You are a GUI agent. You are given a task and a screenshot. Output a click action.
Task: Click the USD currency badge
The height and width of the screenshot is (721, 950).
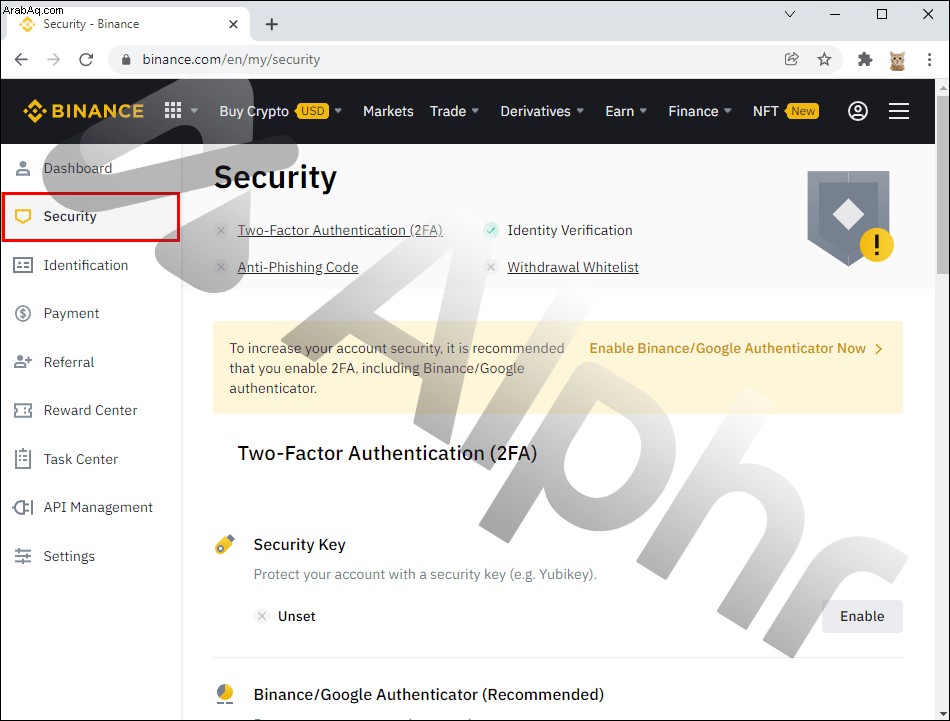pos(313,111)
